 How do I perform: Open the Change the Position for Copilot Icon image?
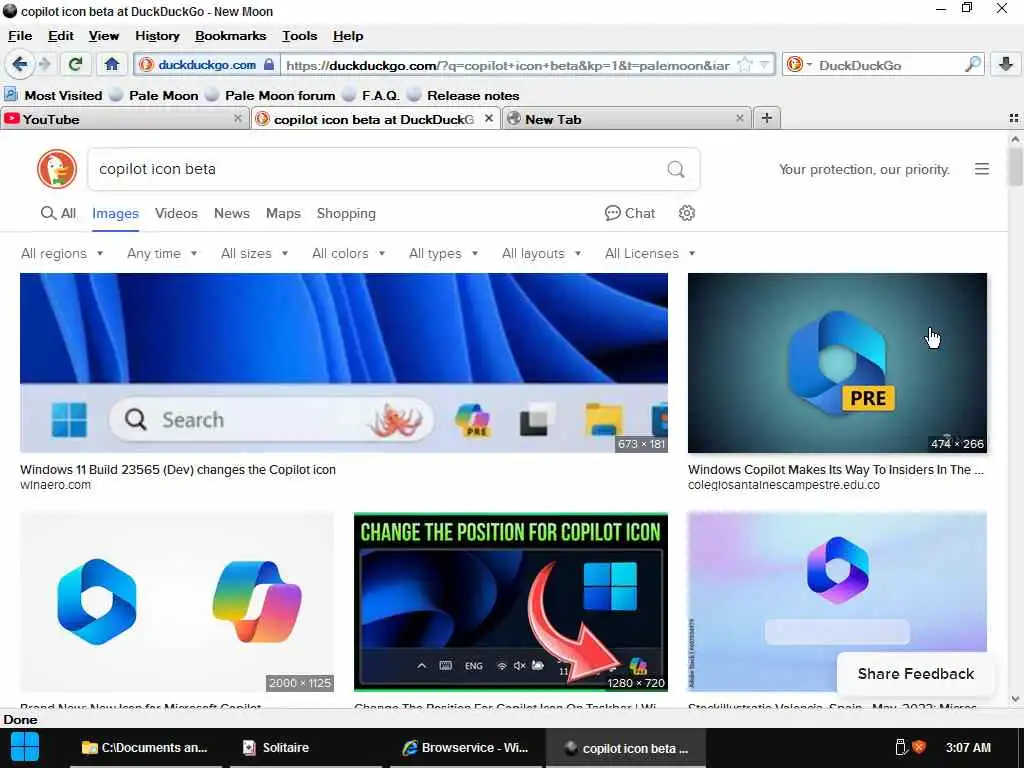click(511, 602)
